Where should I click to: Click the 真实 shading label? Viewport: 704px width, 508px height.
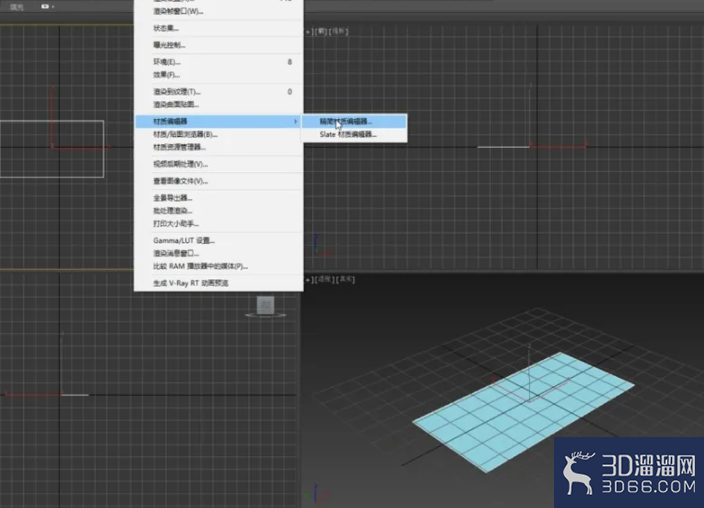coord(345,279)
